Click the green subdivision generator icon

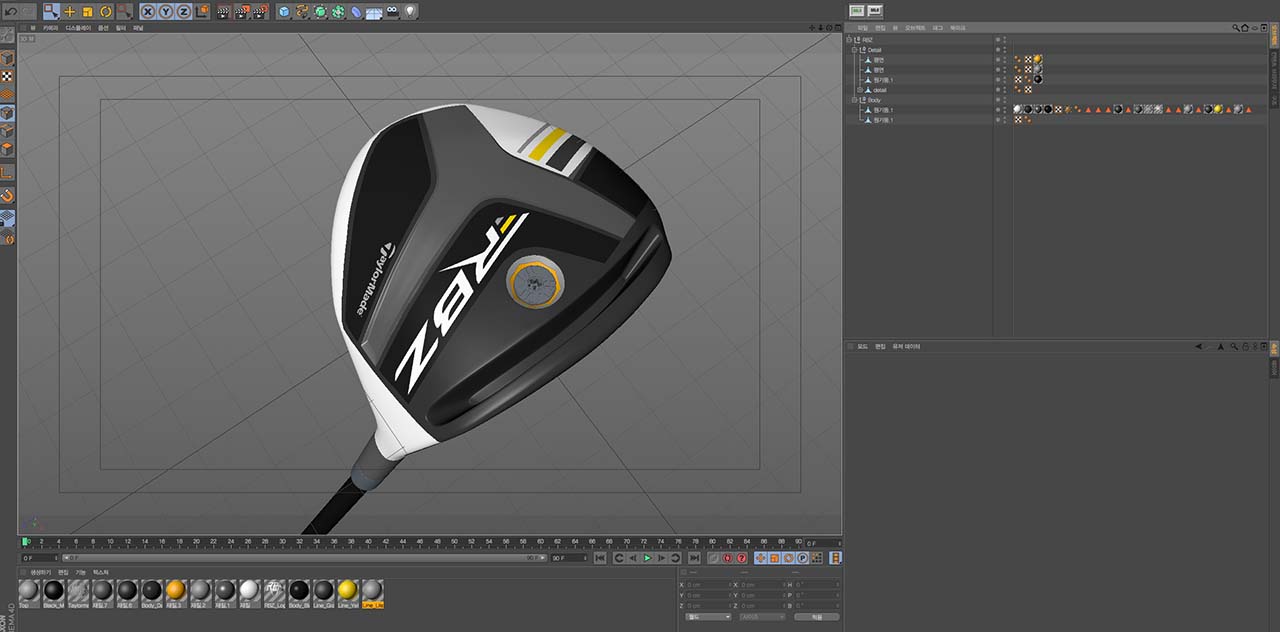320,11
